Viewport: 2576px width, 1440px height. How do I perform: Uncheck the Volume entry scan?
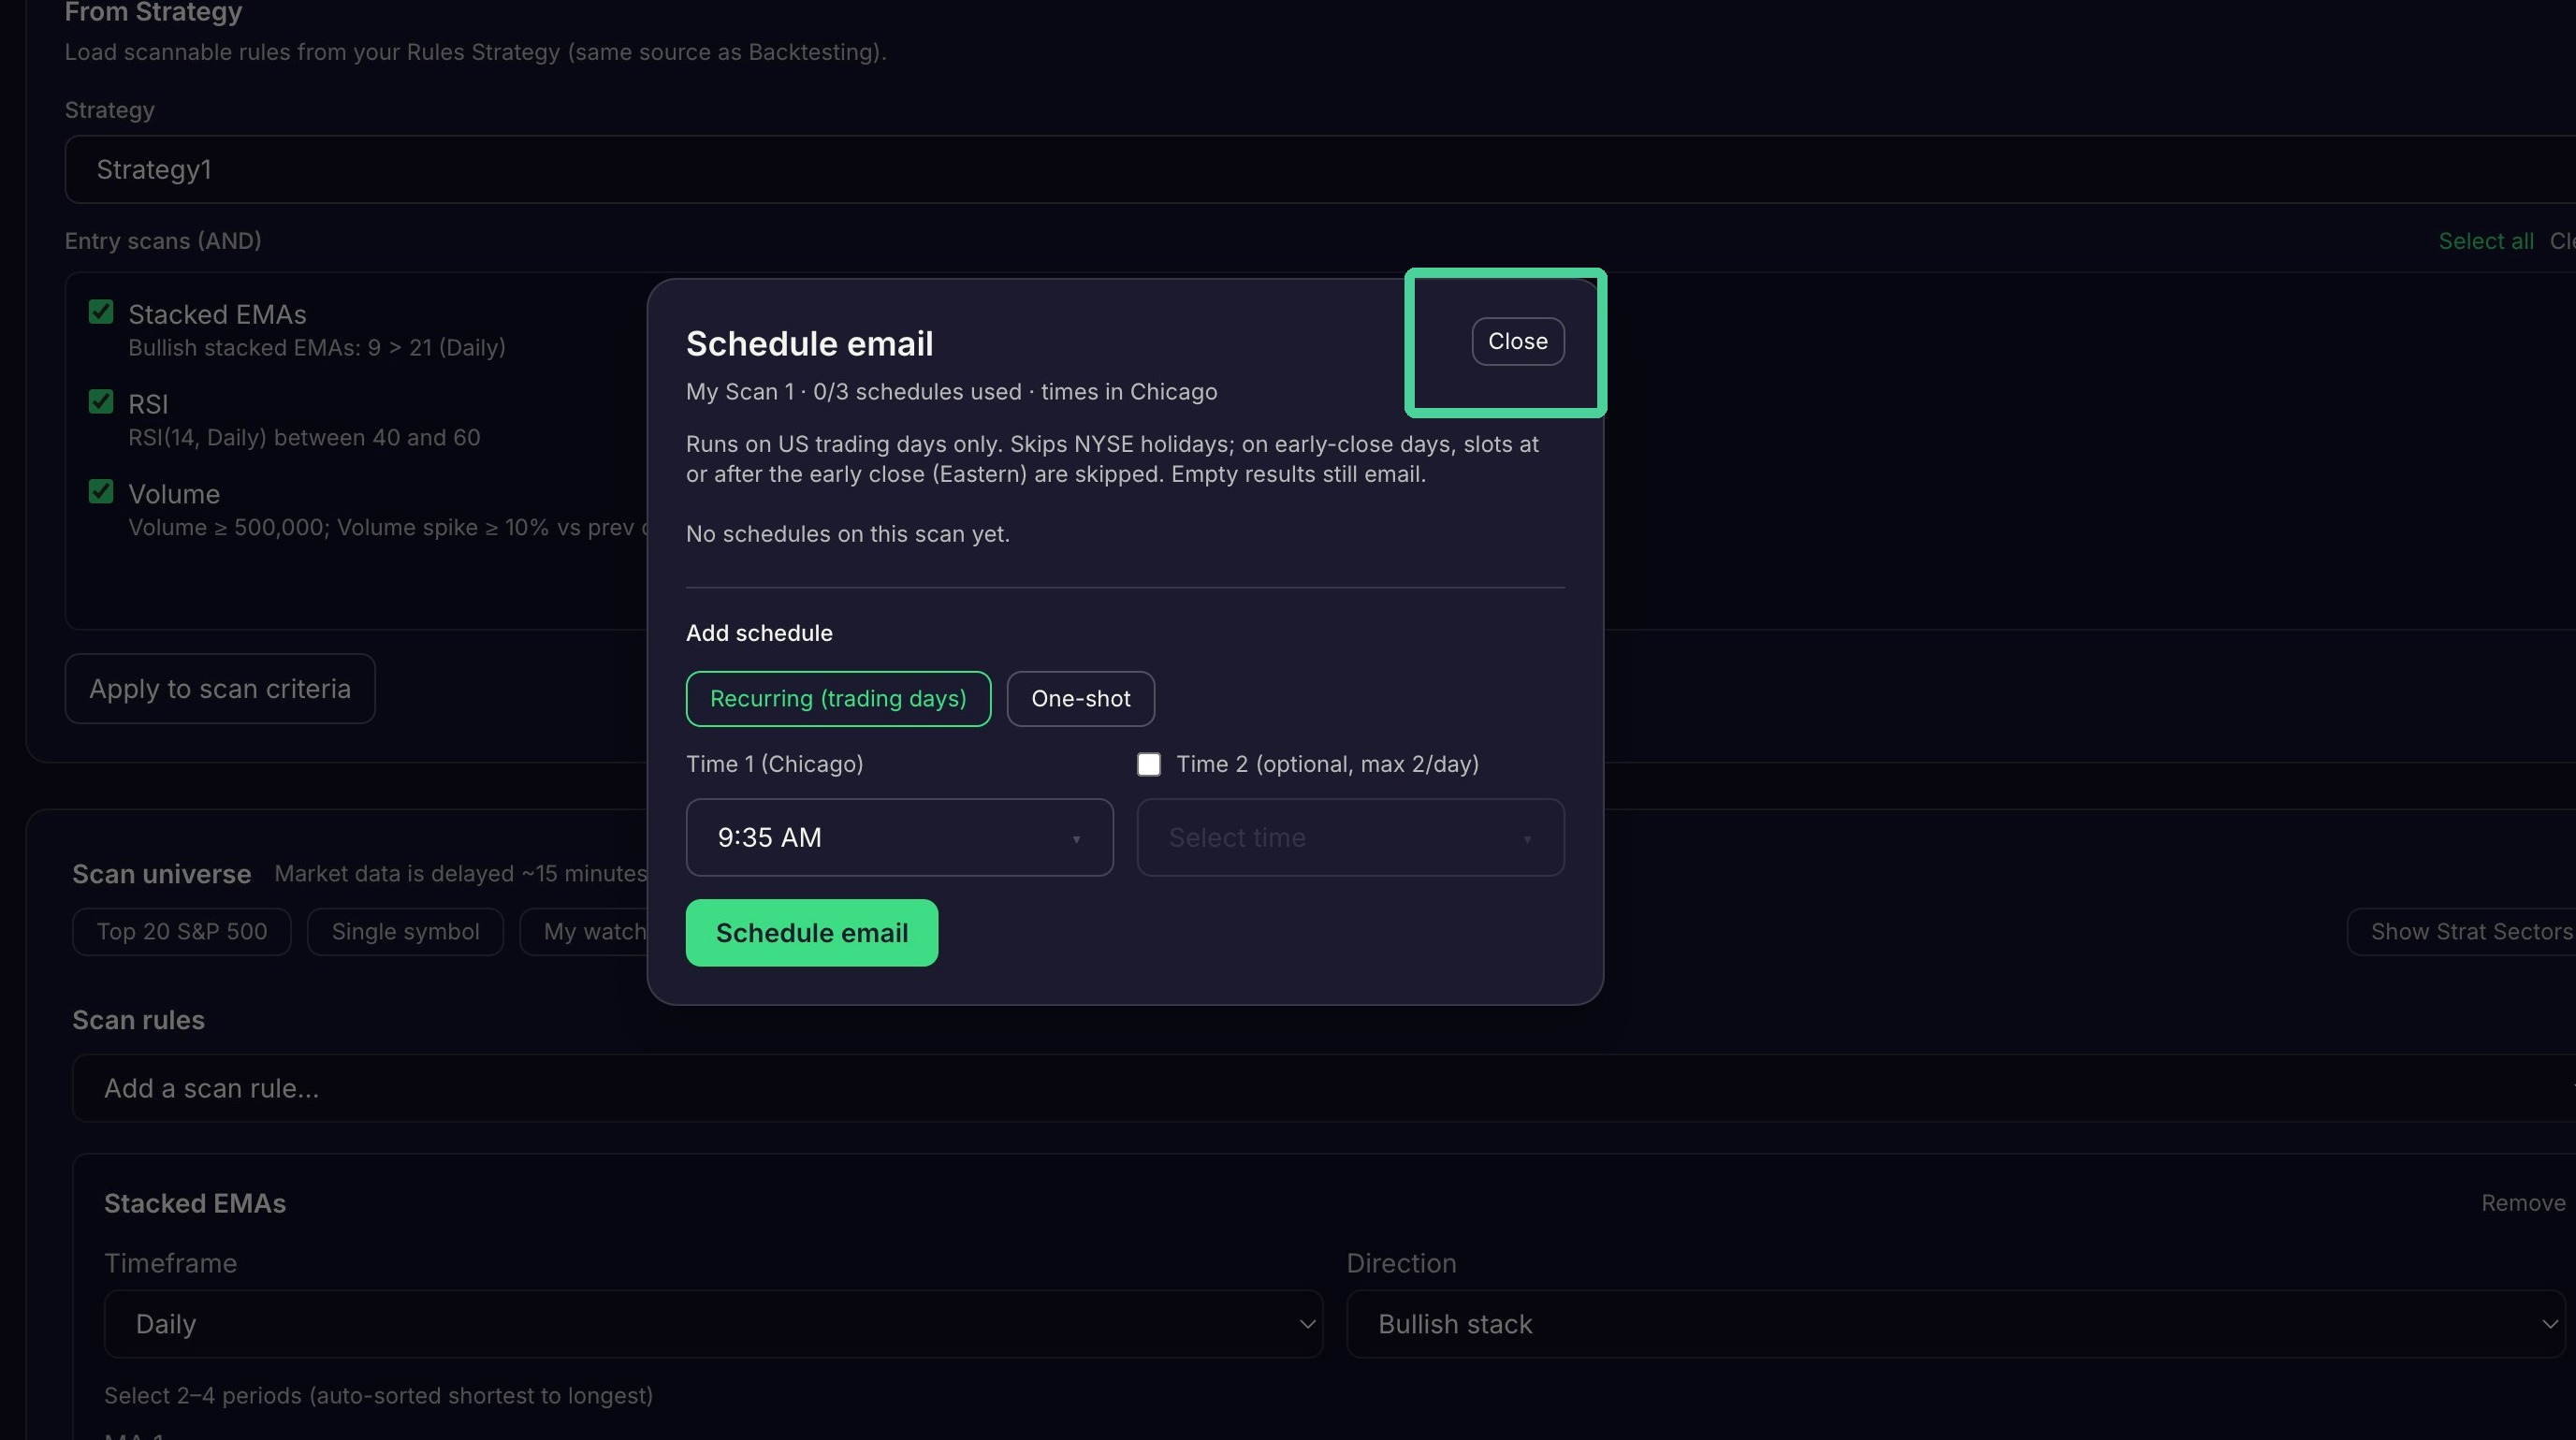101,492
